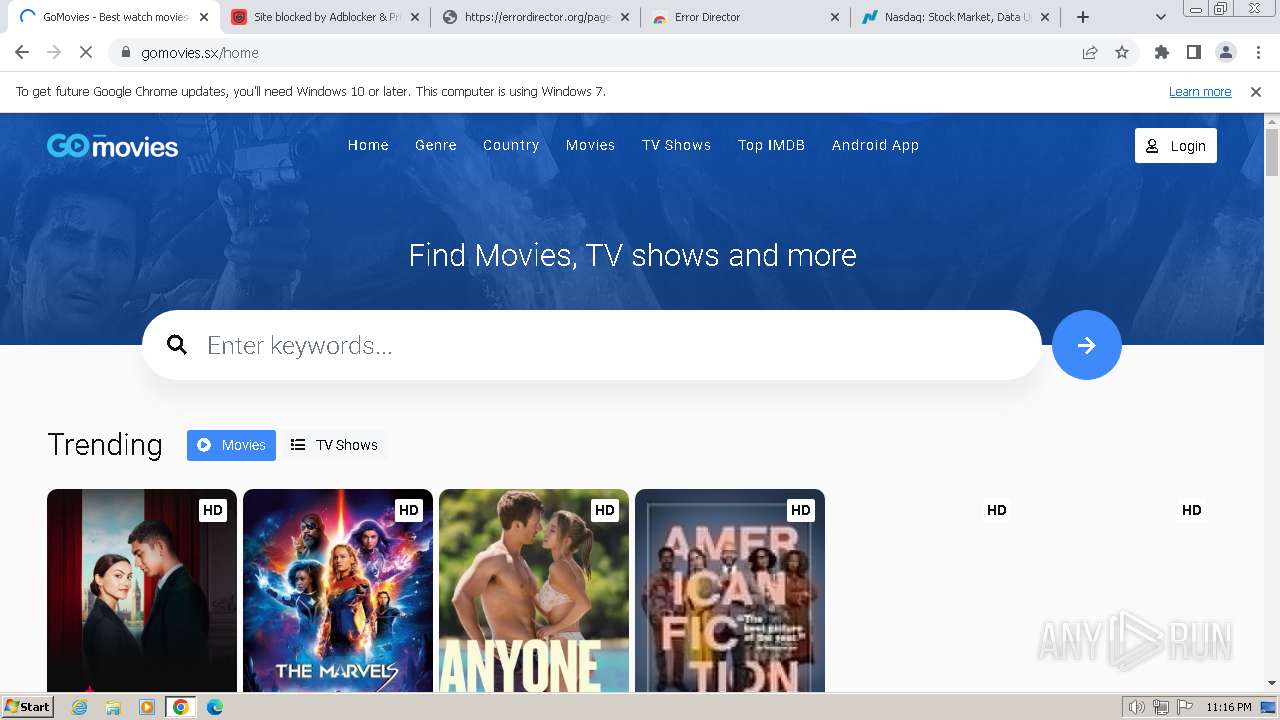The width and height of the screenshot is (1280, 720).
Task: Open a new browser tab
Action: pos(1083,17)
